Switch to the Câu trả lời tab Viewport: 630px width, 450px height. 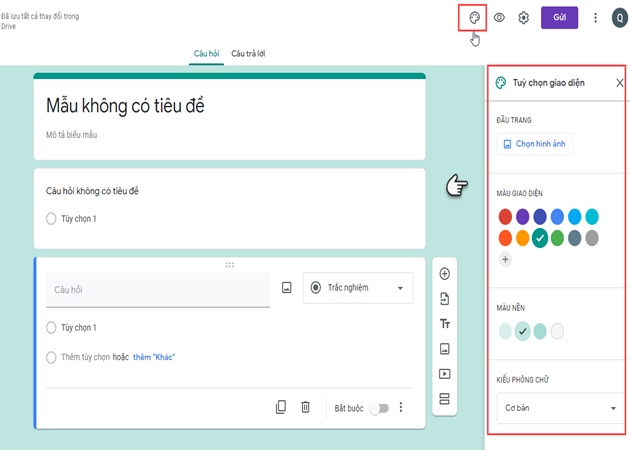248,53
